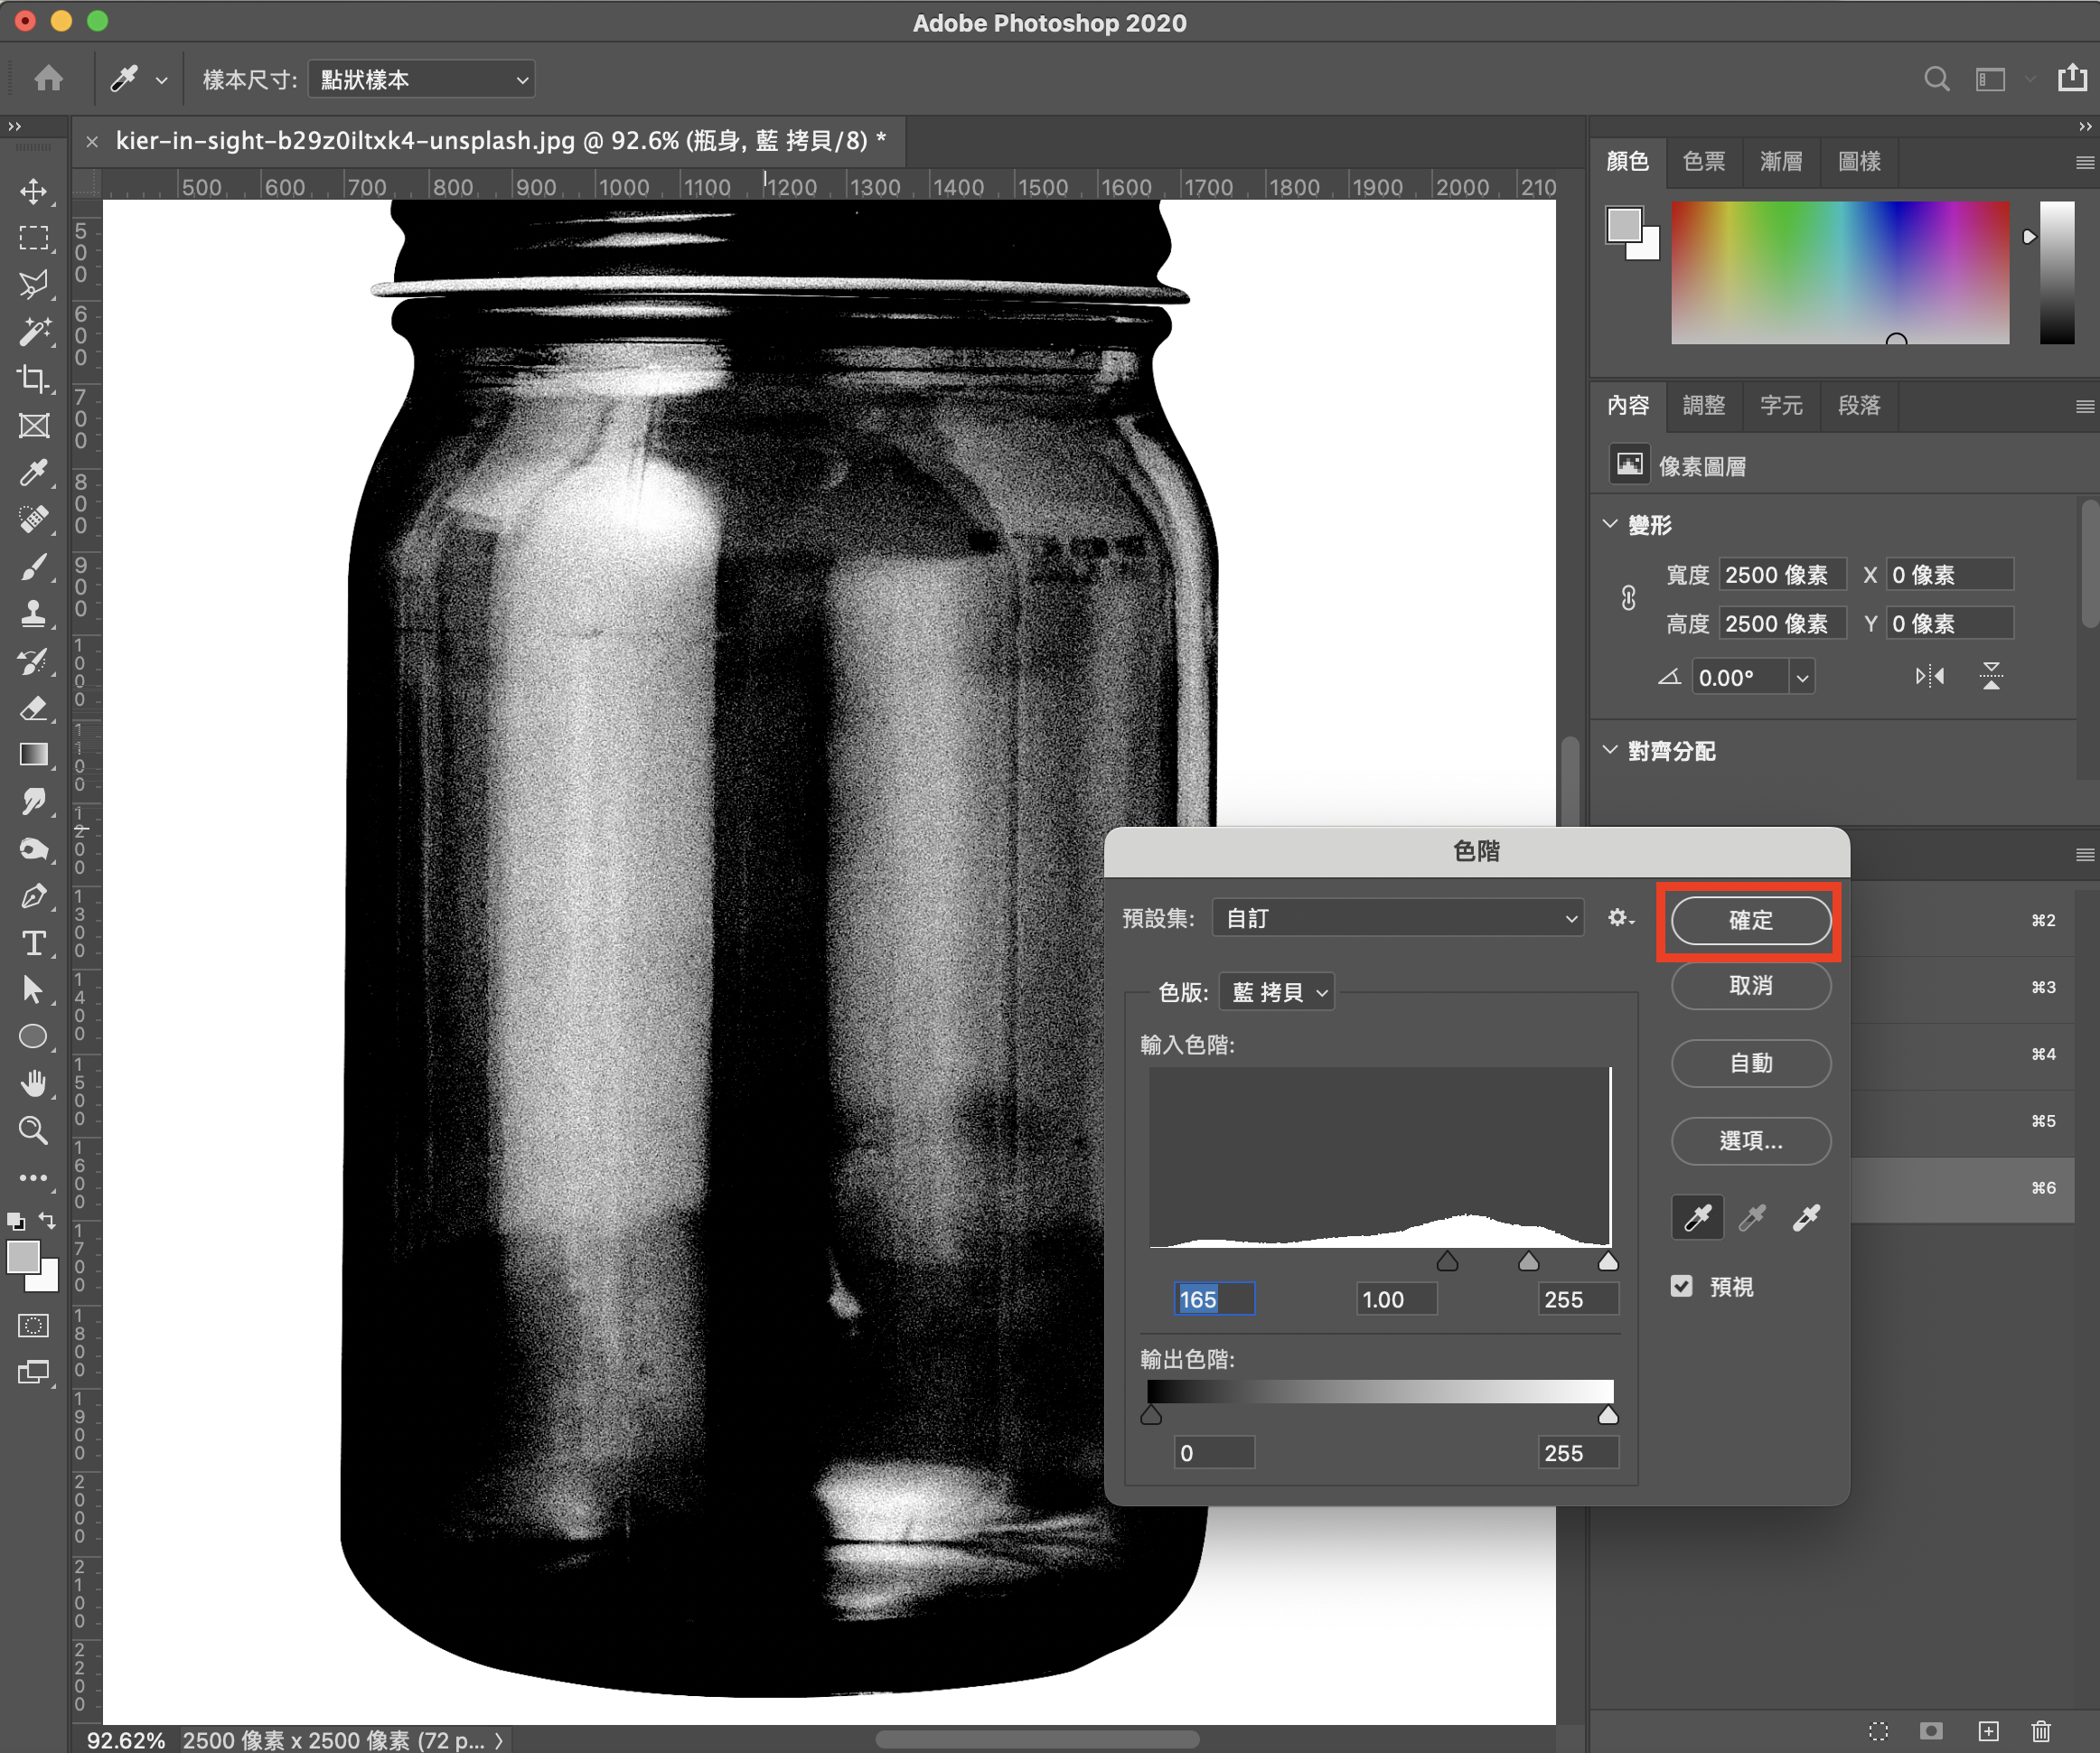Click the 自動 button

1751,1063
